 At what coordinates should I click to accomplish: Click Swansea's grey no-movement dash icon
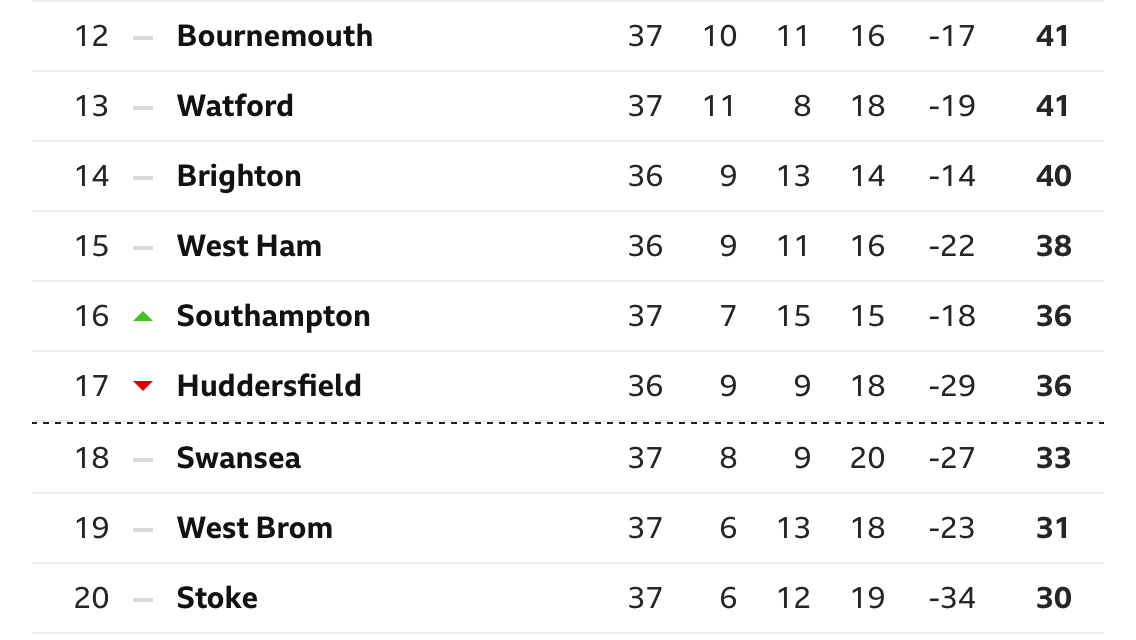143,460
